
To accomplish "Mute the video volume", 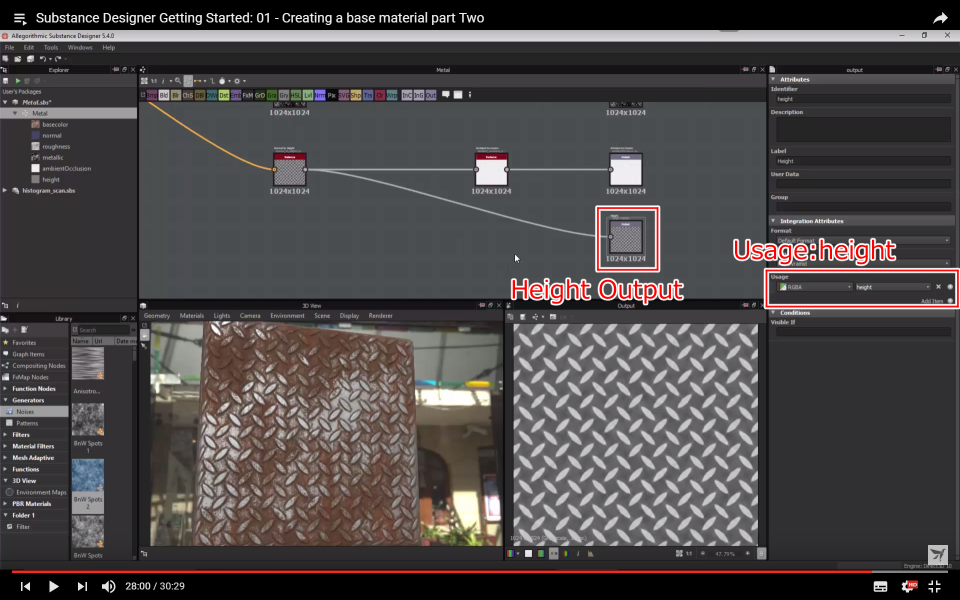I will 108,586.
